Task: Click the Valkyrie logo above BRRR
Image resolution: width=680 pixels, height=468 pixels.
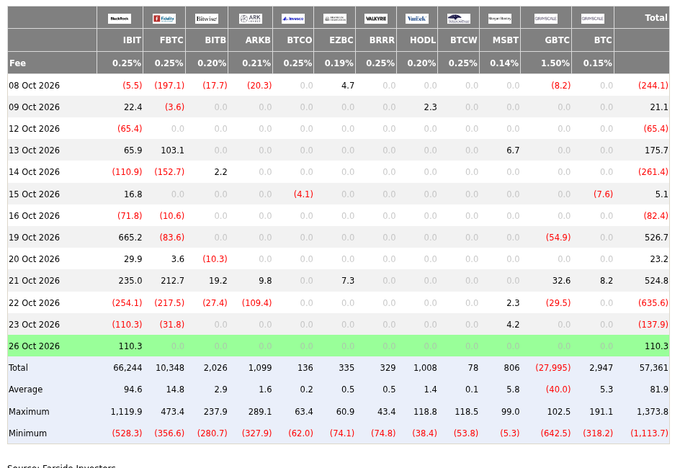Action: pos(376,19)
